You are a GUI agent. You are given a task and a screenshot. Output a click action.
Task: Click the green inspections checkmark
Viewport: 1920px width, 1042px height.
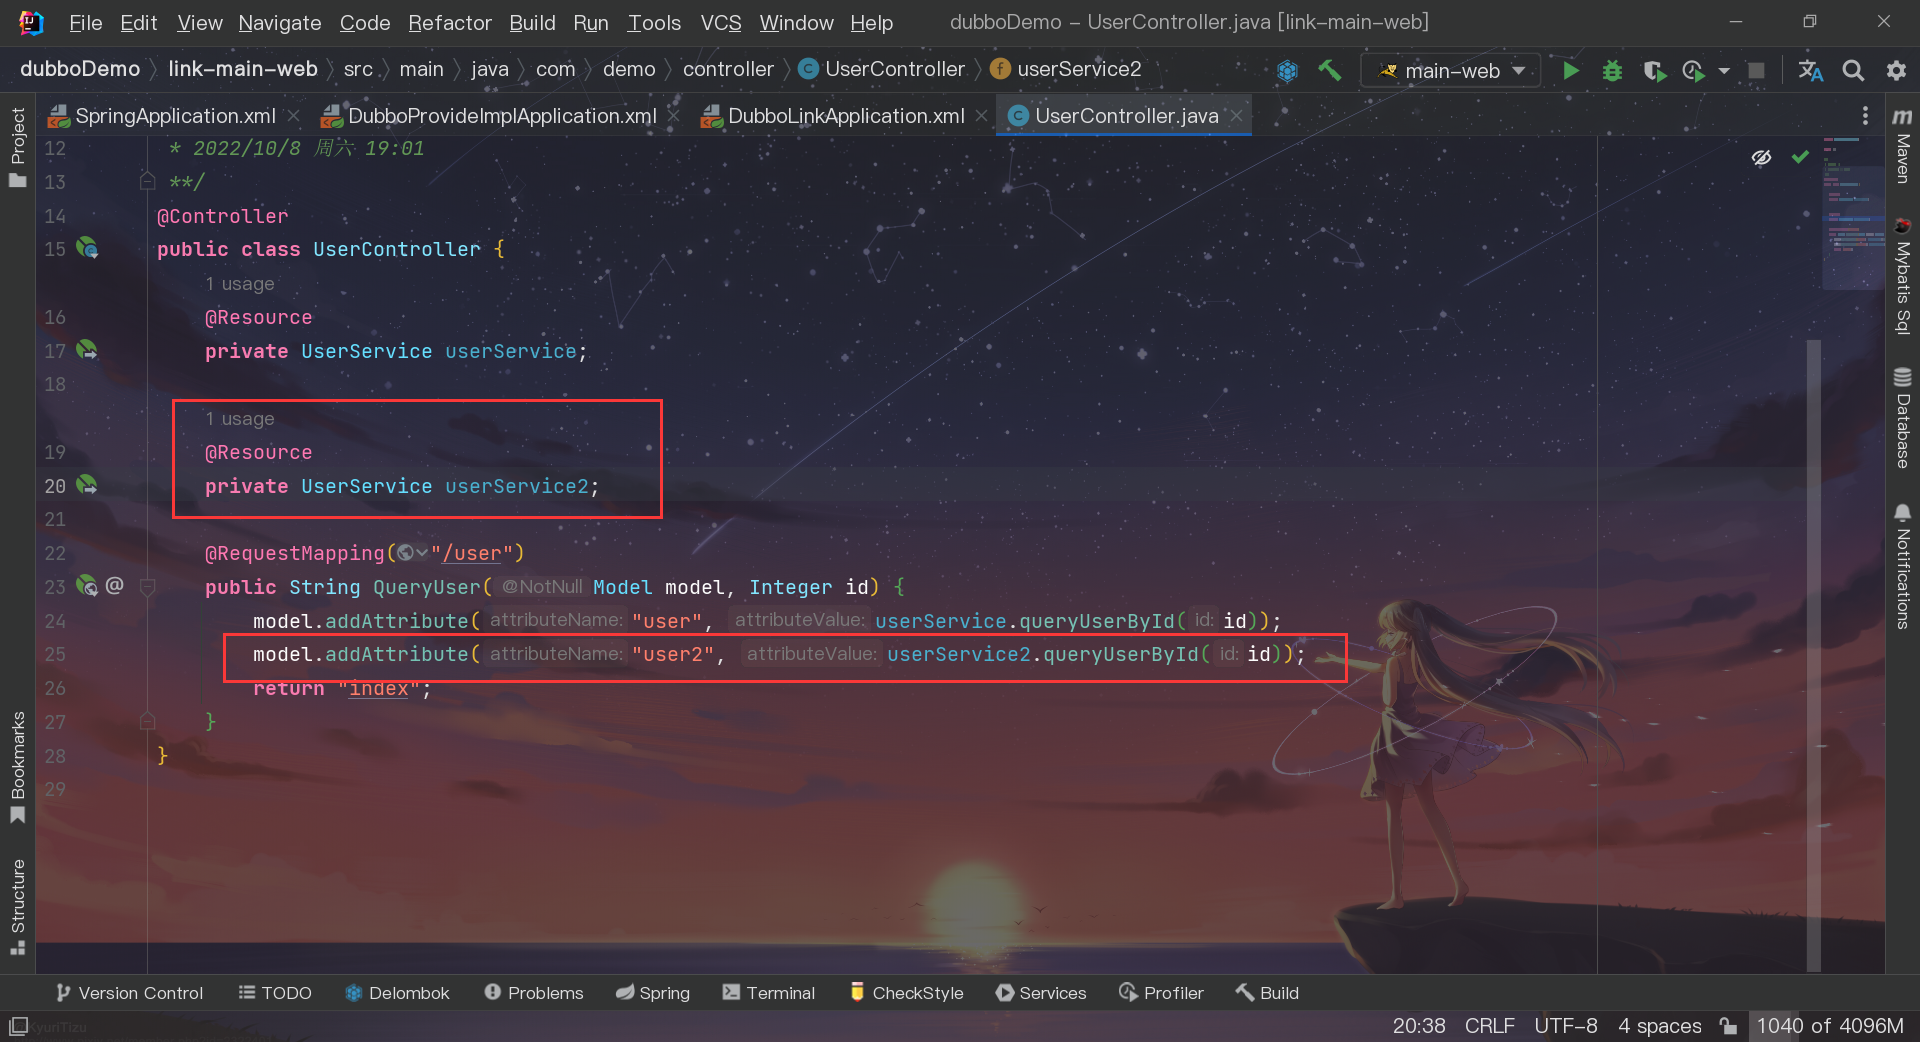coord(1800,157)
